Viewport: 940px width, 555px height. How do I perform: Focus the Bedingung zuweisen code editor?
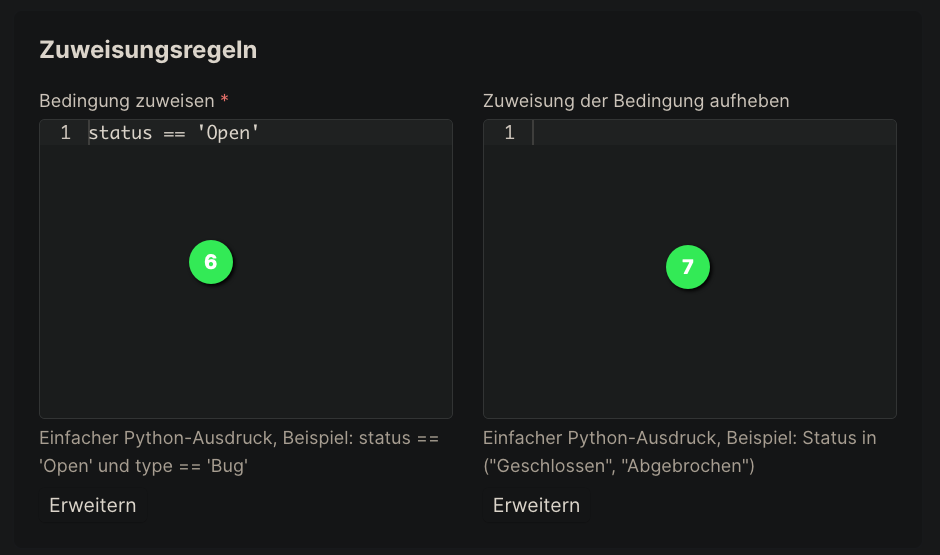click(x=246, y=269)
